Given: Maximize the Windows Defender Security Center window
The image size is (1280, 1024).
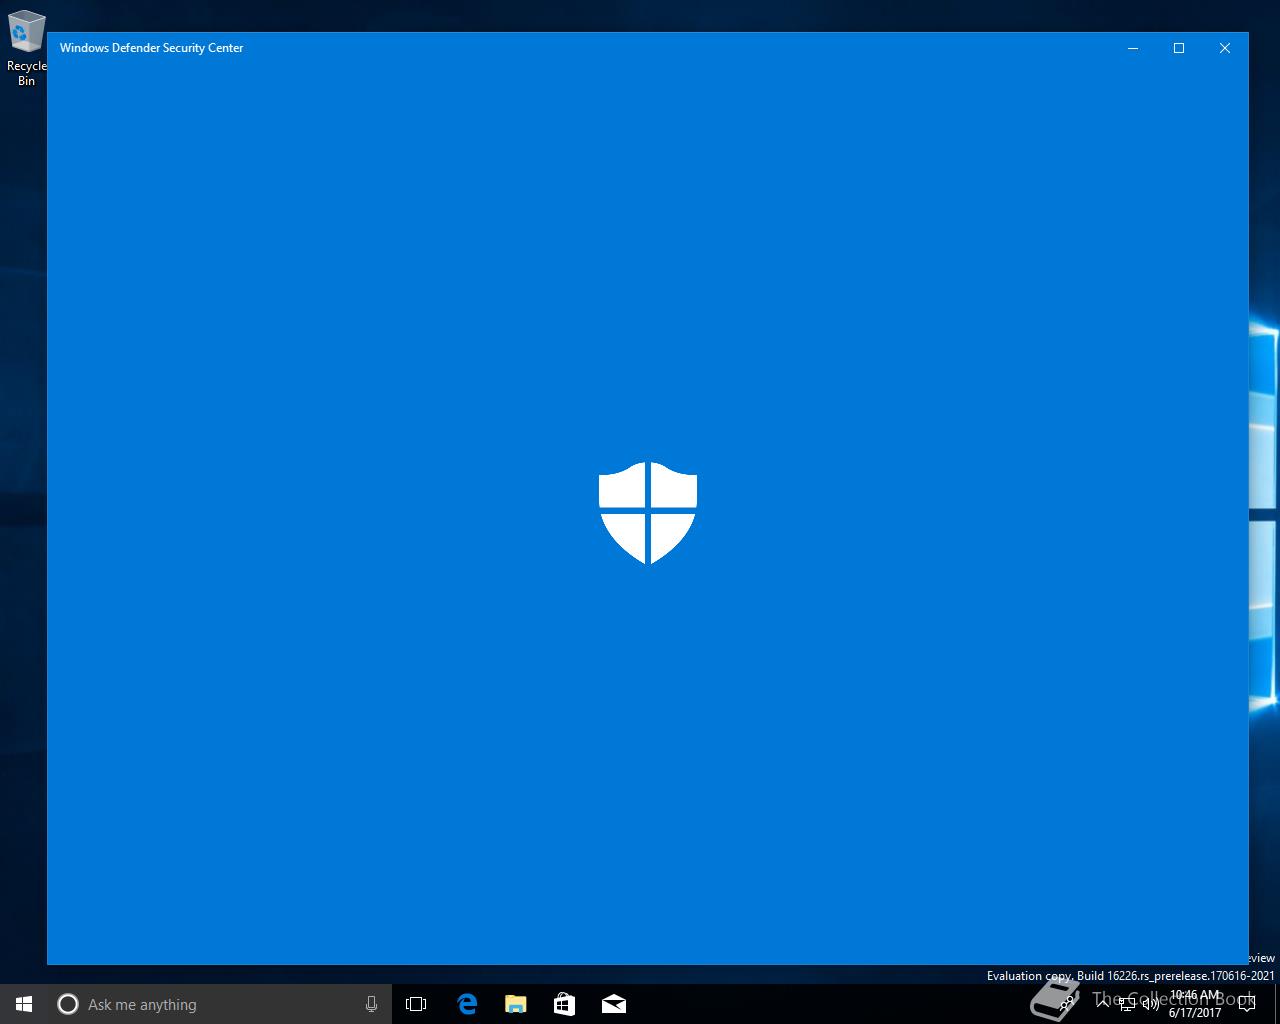Looking at the screenshot, I should click(x=1179, y=48).
